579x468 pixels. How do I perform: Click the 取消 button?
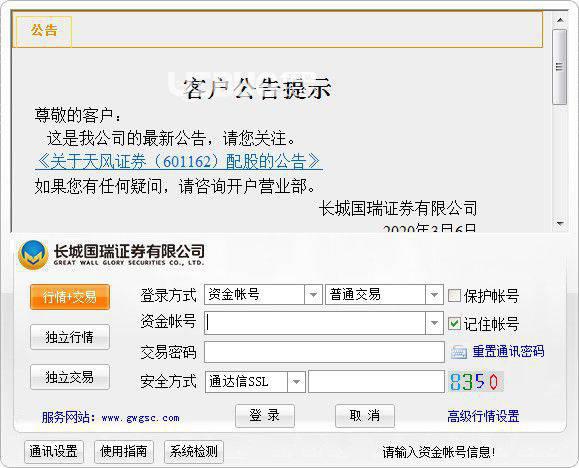click(365, 416)
